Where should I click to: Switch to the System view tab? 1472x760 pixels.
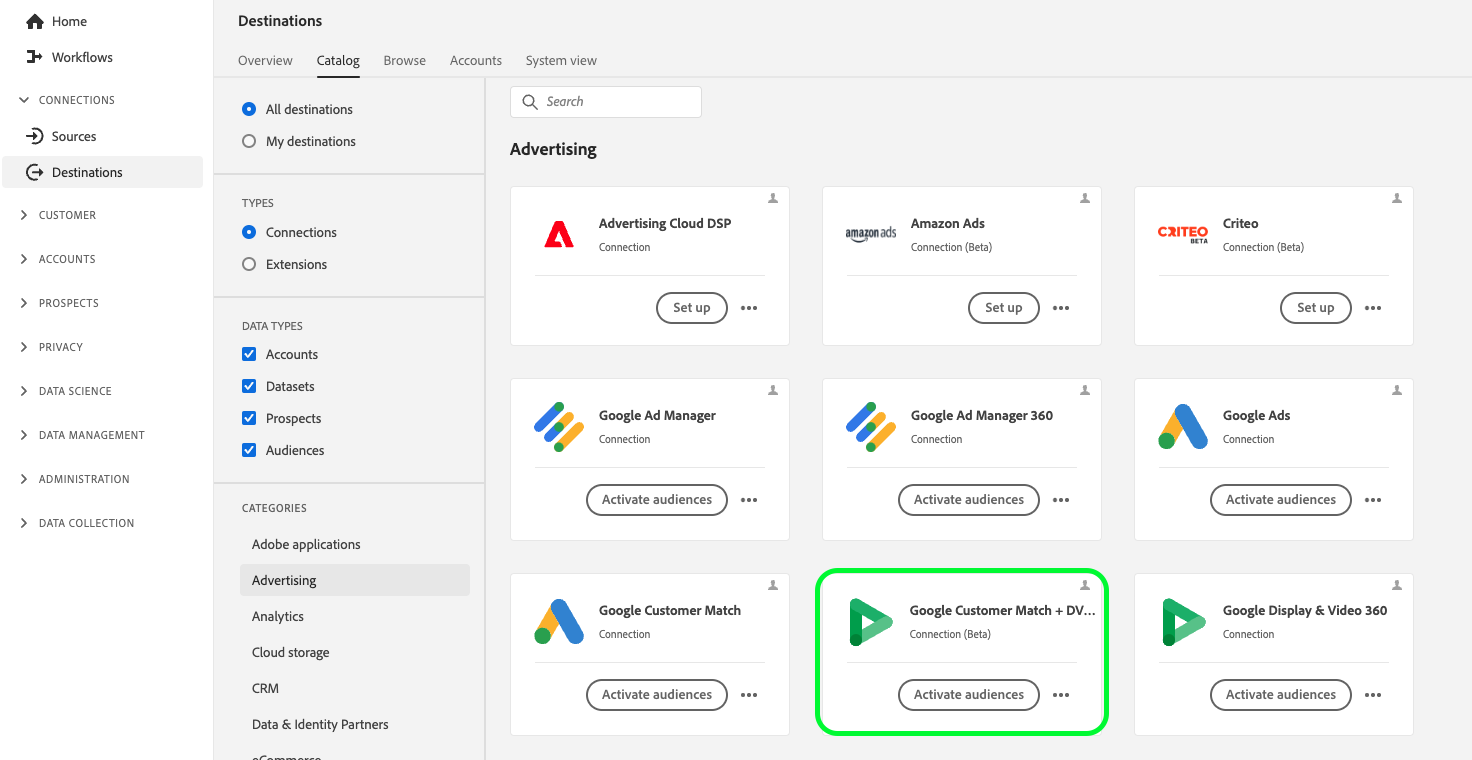(x=561, y=60)
